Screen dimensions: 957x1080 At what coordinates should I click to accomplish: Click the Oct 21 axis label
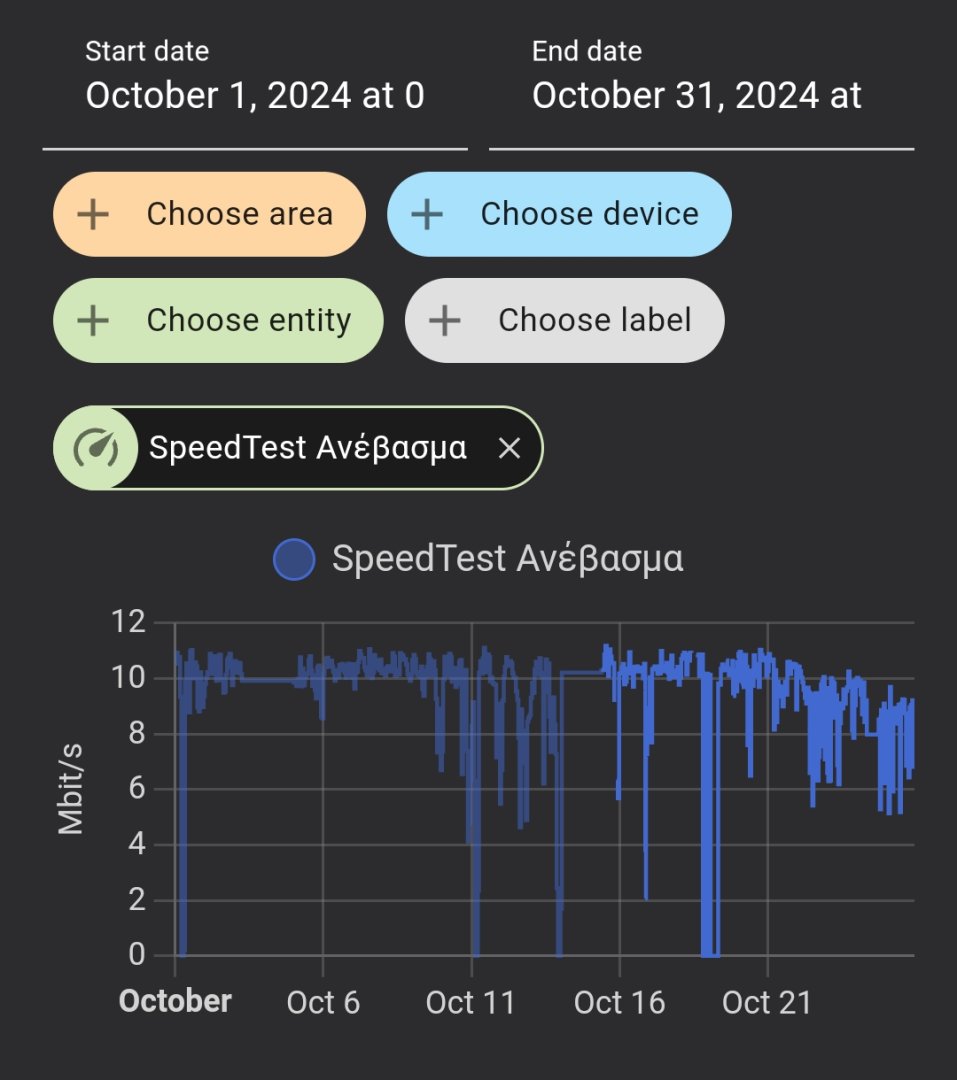pos(766,1002)
